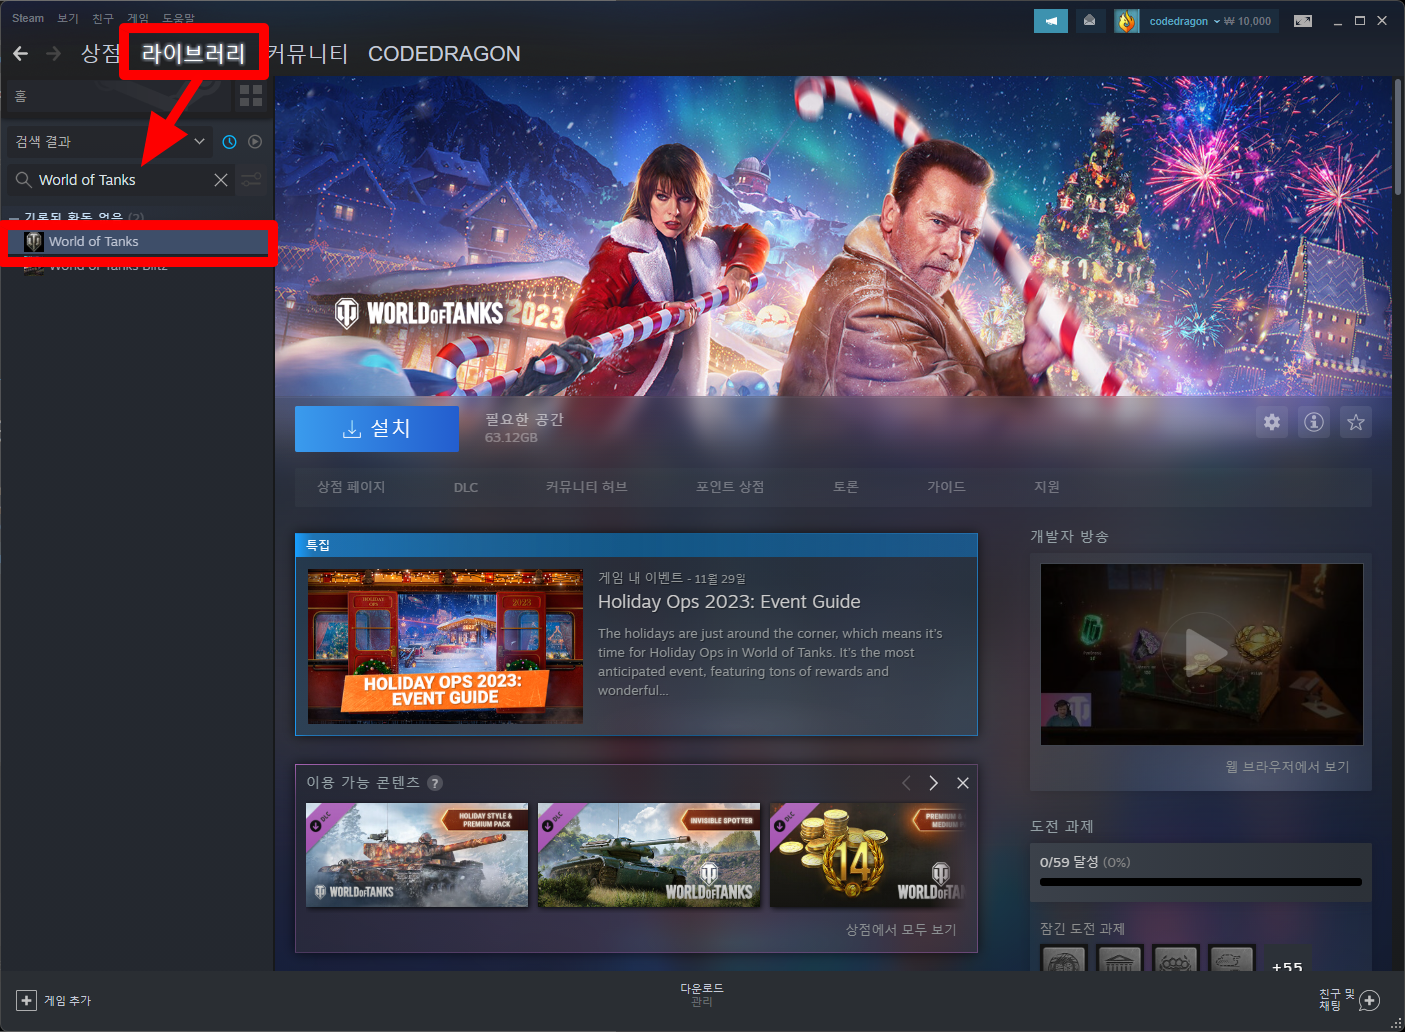
Task: Click the recent activity clock icon
Action: point(229,142)
